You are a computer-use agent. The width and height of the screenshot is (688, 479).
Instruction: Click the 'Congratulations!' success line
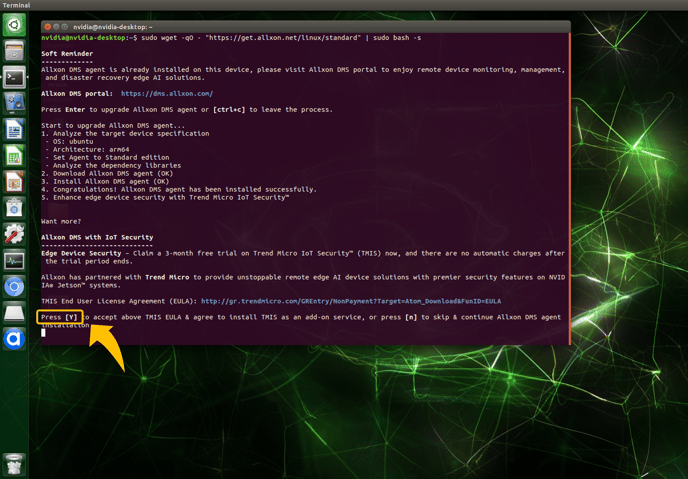point(179,189)
